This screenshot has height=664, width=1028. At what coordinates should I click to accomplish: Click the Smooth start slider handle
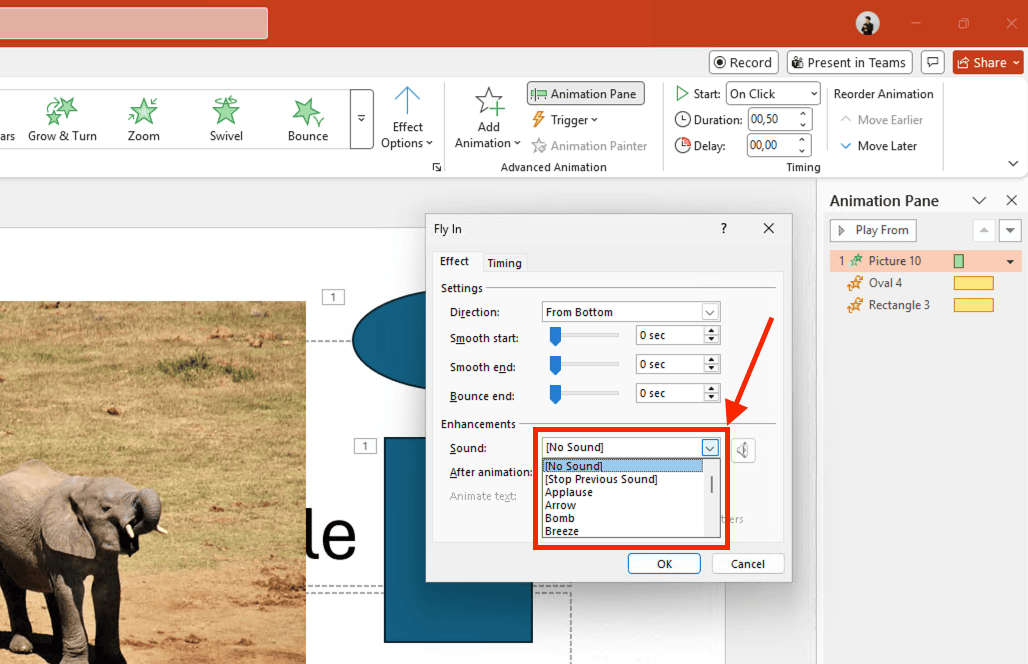(x=556, y=337)
